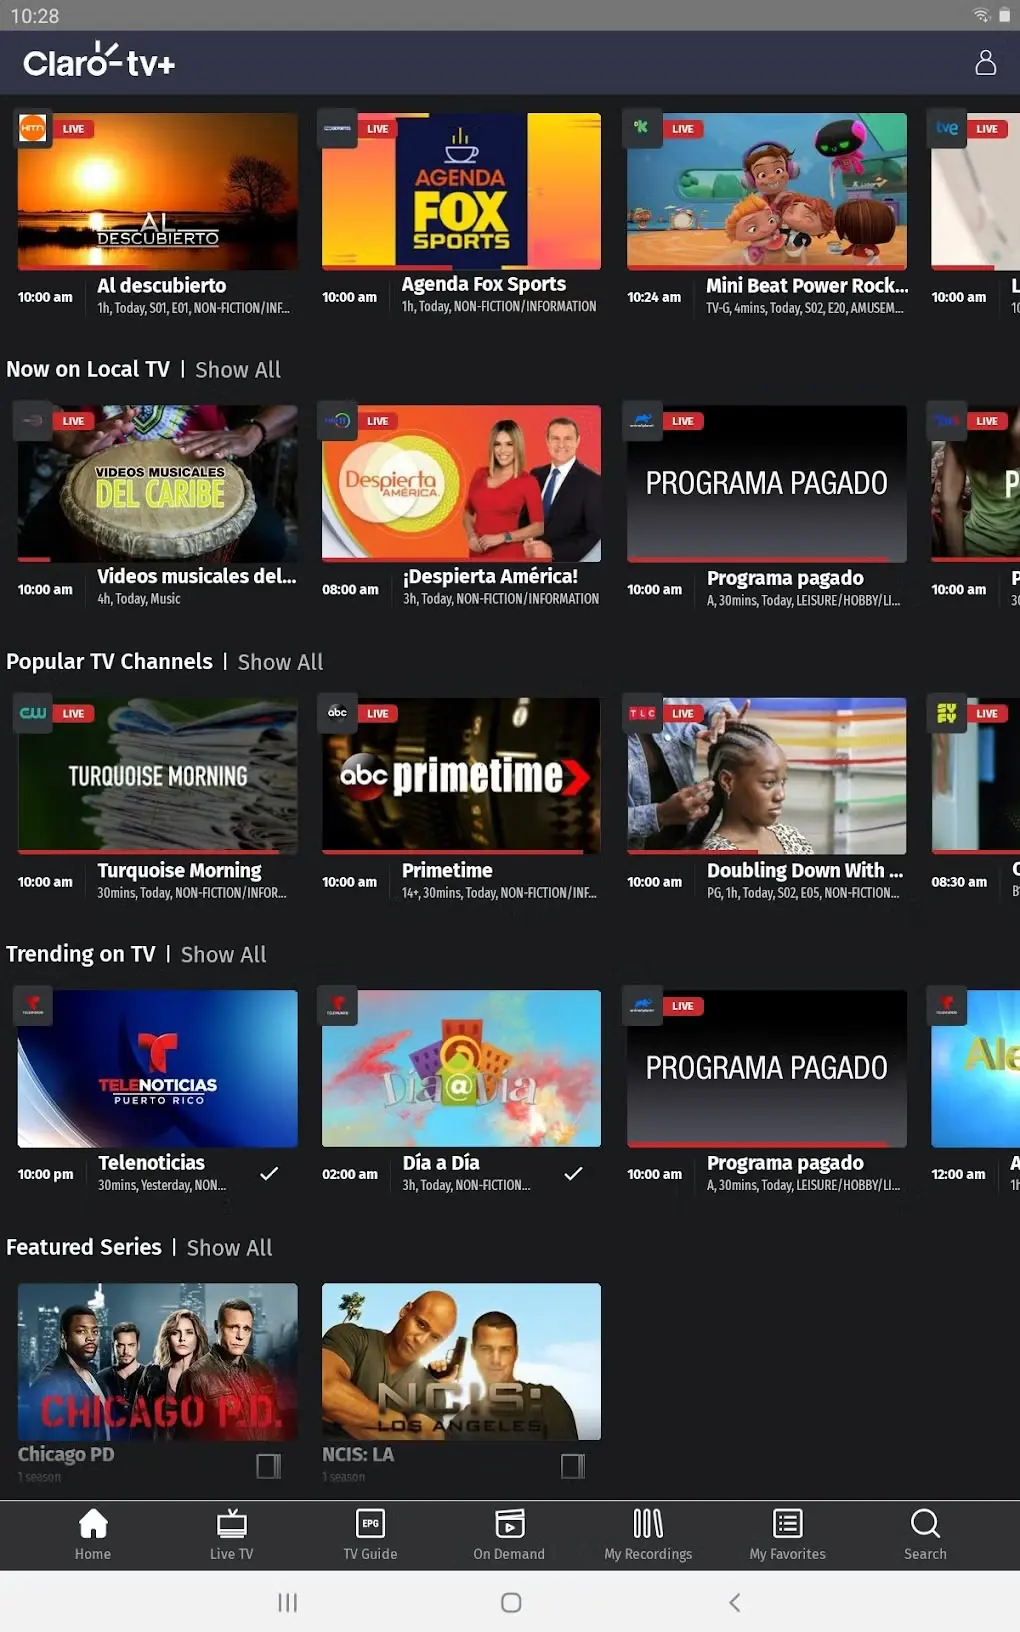The height and width of the screenshot is (1632, 1020).
Task: Tap Android home button
Action: pyautogui.click(x=511, y=1602)
